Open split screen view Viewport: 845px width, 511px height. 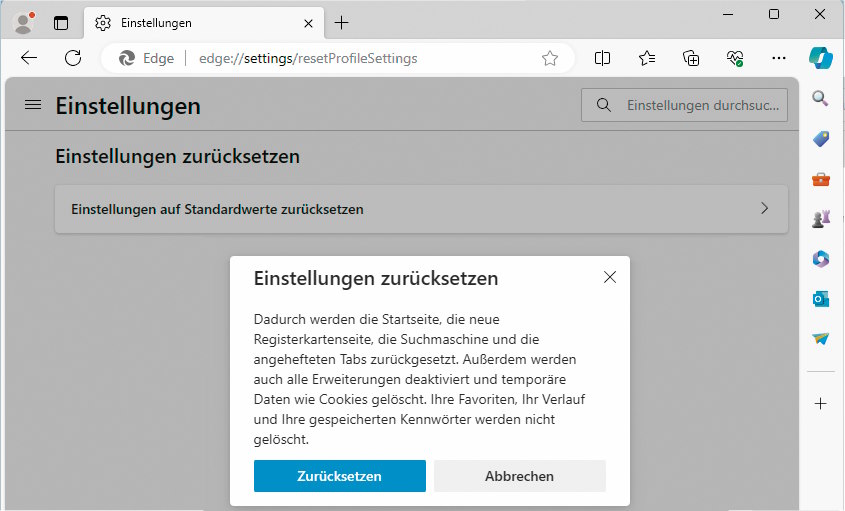click(602, 58)
